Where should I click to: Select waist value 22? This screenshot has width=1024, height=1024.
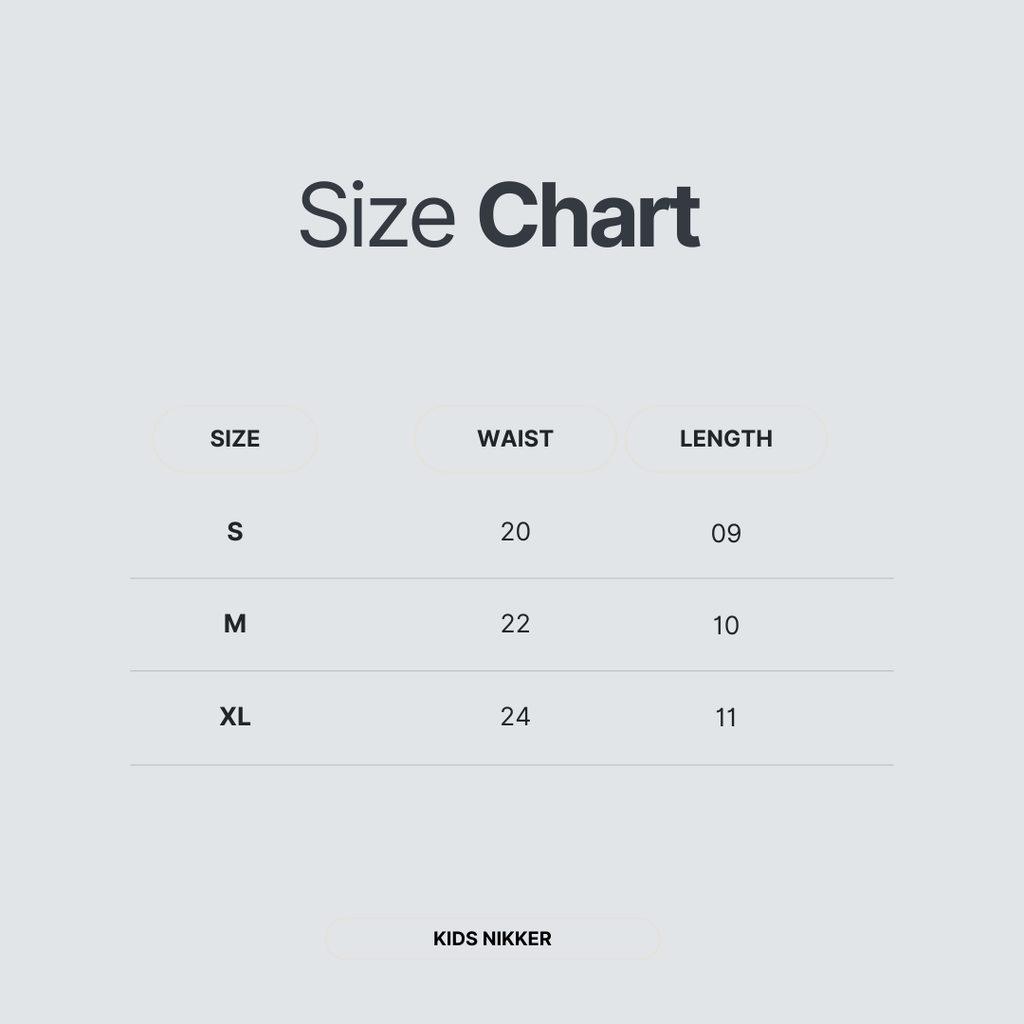click(x=515, y=624)
